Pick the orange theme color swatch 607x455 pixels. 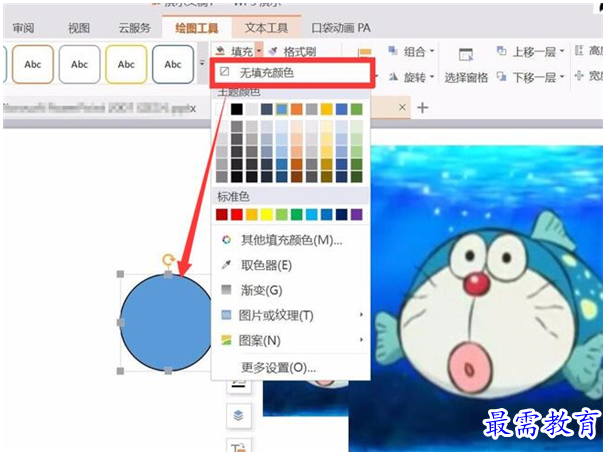pyautogui.click(x=297, y=109)
